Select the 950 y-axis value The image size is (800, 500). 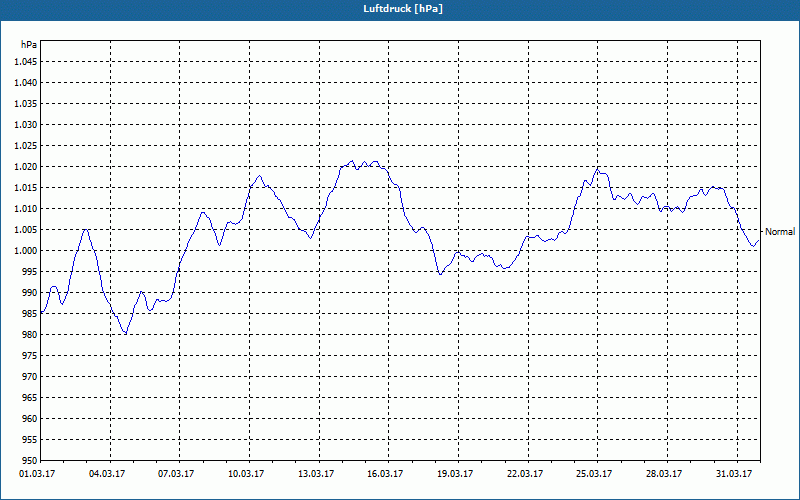pos(30,460)
